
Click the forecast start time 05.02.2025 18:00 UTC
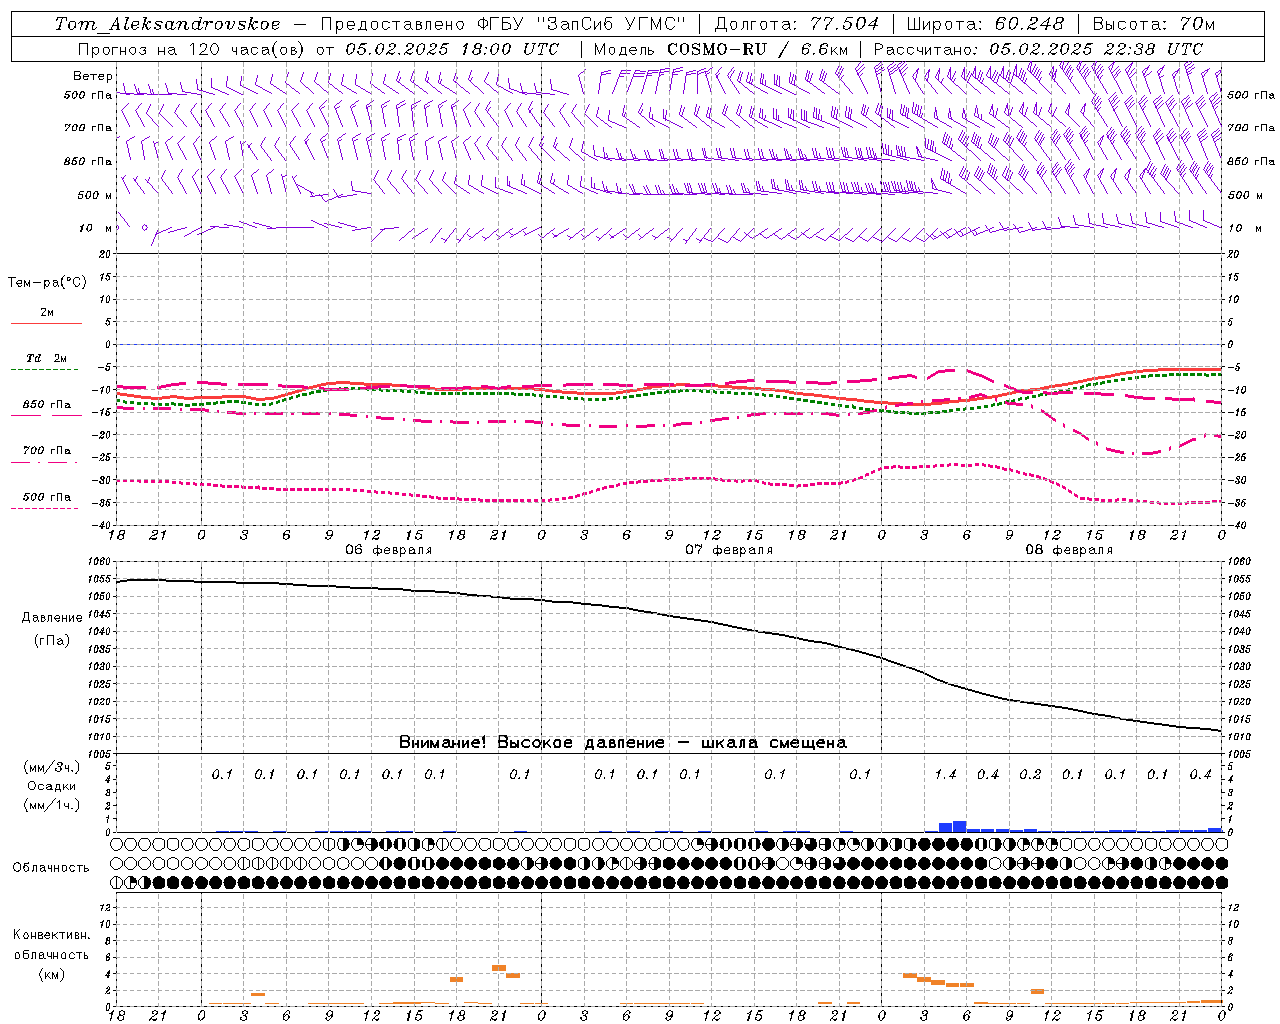pos(452,49)
